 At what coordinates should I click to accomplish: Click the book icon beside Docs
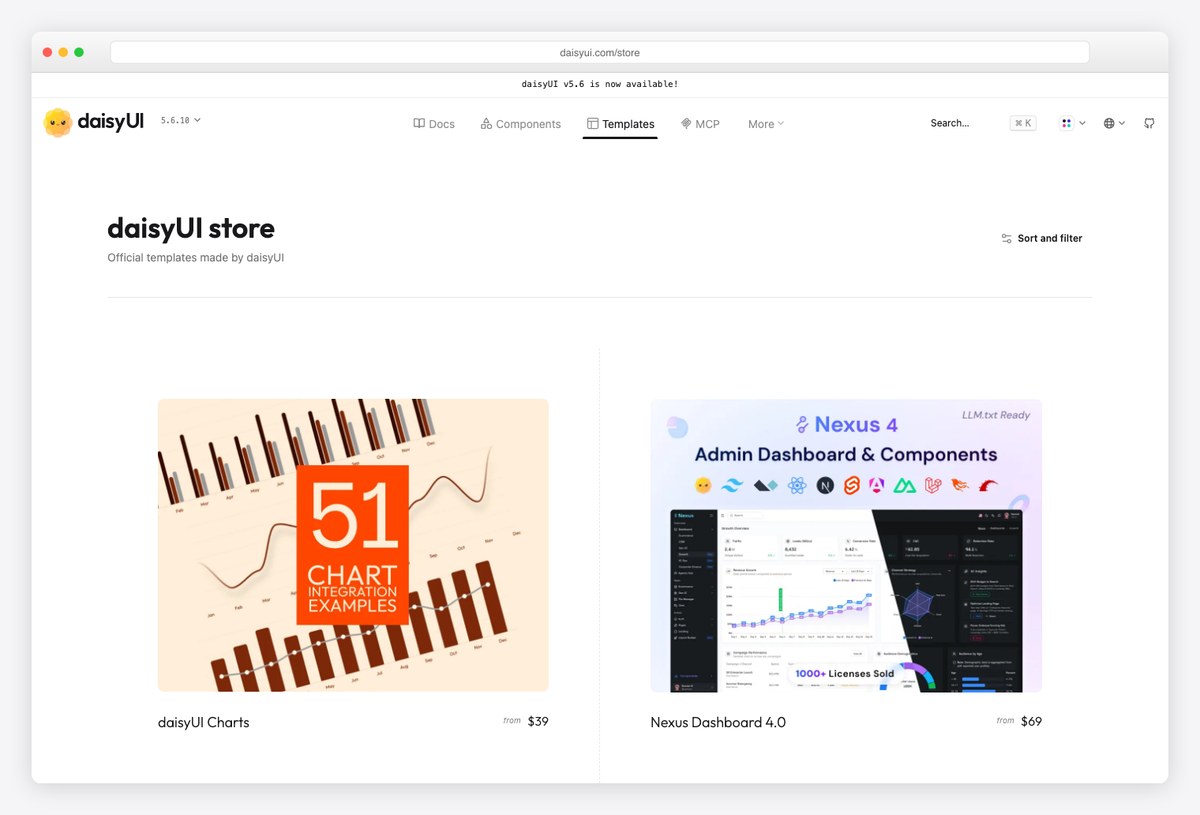click(x=419, y=124)
